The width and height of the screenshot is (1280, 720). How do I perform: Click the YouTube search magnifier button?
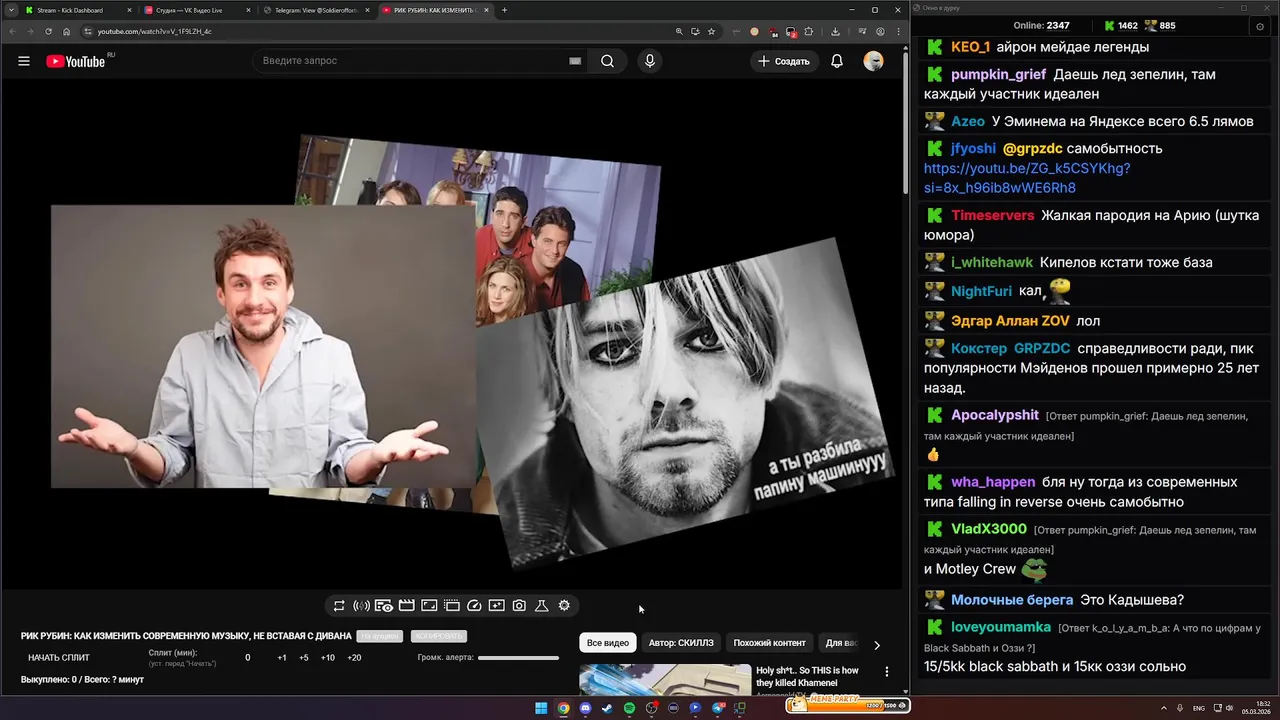click(607, 61)
